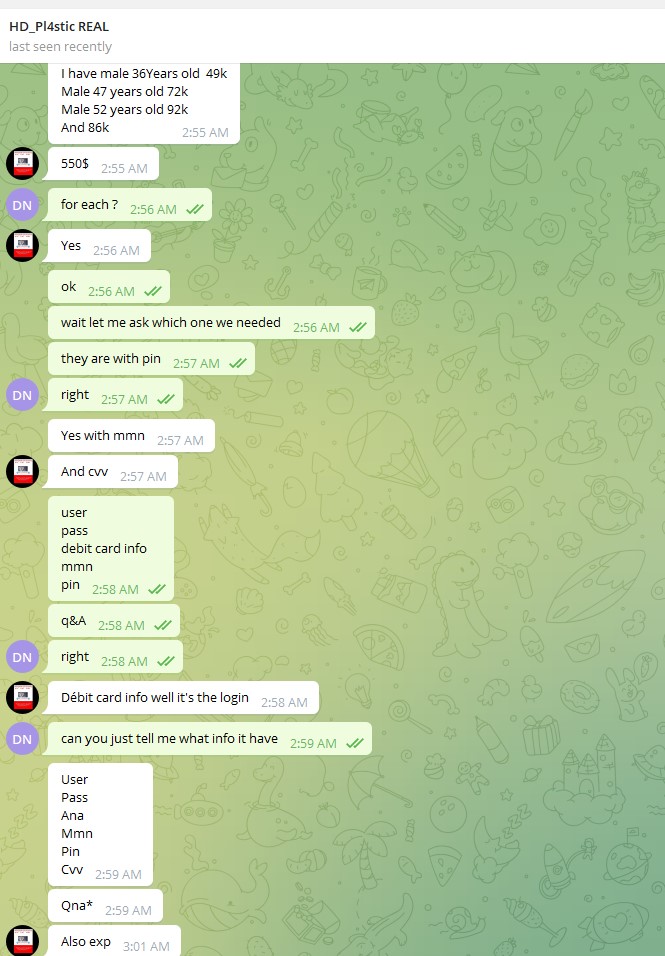This screenshot has height=956, width=665.
Task: Select the 'Yes with mmn' message bubble
Action: point(132,436)
